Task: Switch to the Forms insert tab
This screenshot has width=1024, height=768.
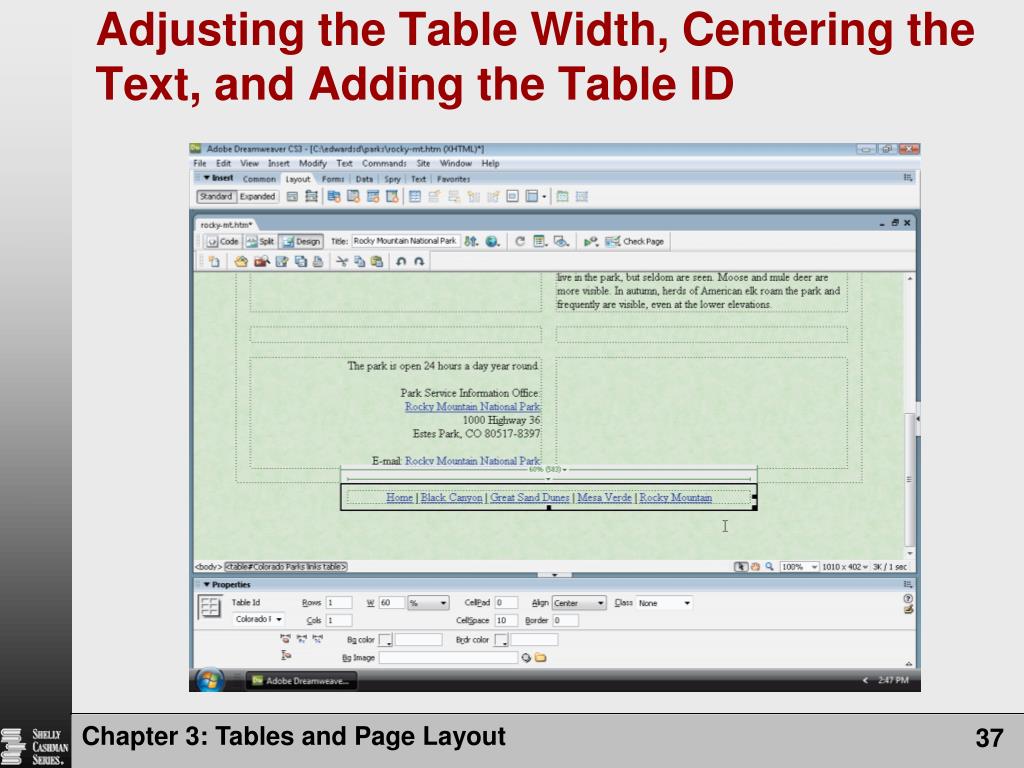Action: tap(332, 179)
